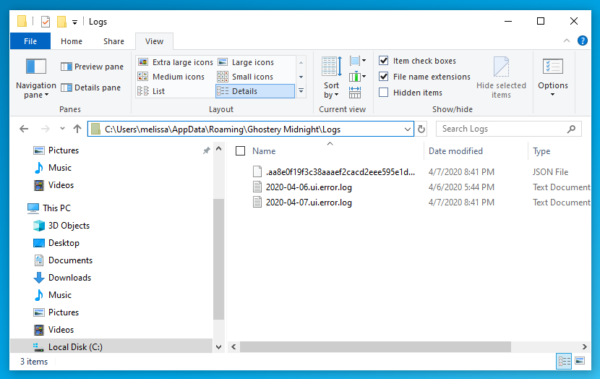Switch layout to Extra large icons
This screenshot has width=600, height=379.
175,62
